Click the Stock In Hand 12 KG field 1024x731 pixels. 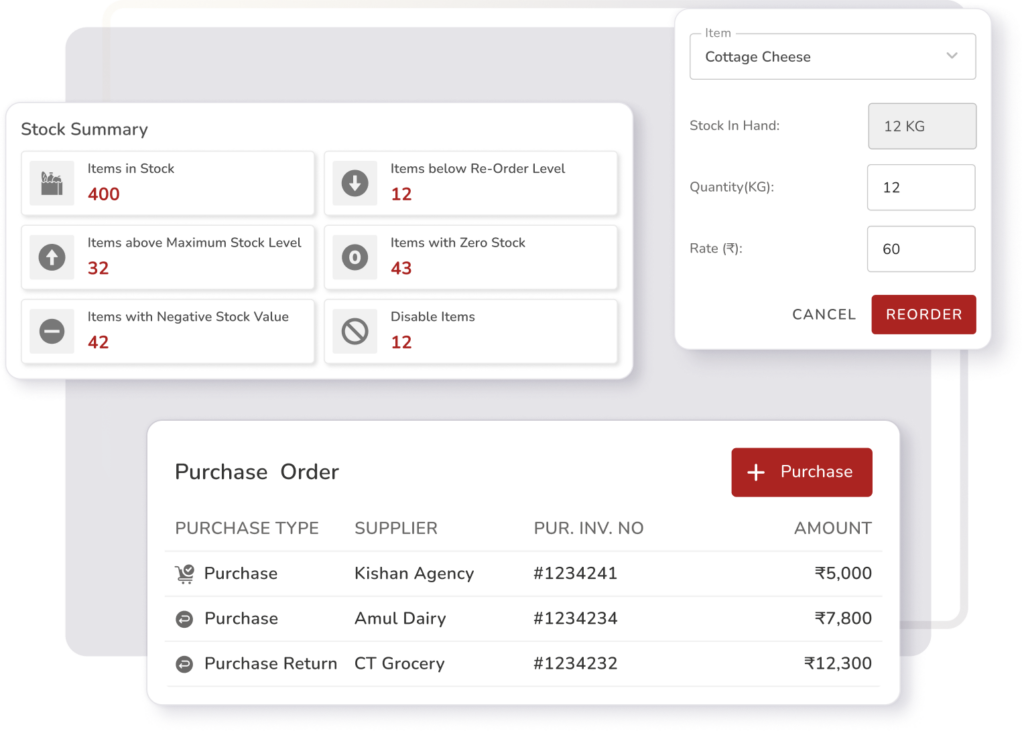pyautogui.click(x=920, y=127)
